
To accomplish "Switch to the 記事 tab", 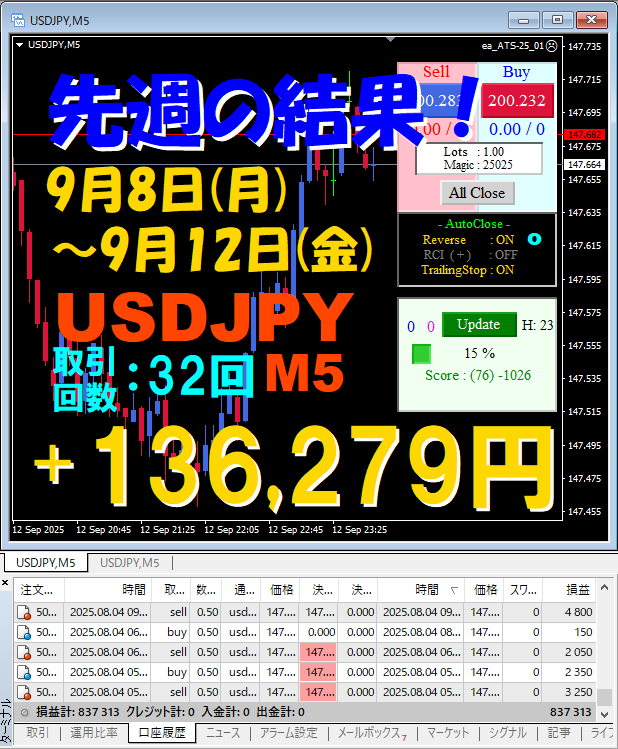I will point(559,733).
